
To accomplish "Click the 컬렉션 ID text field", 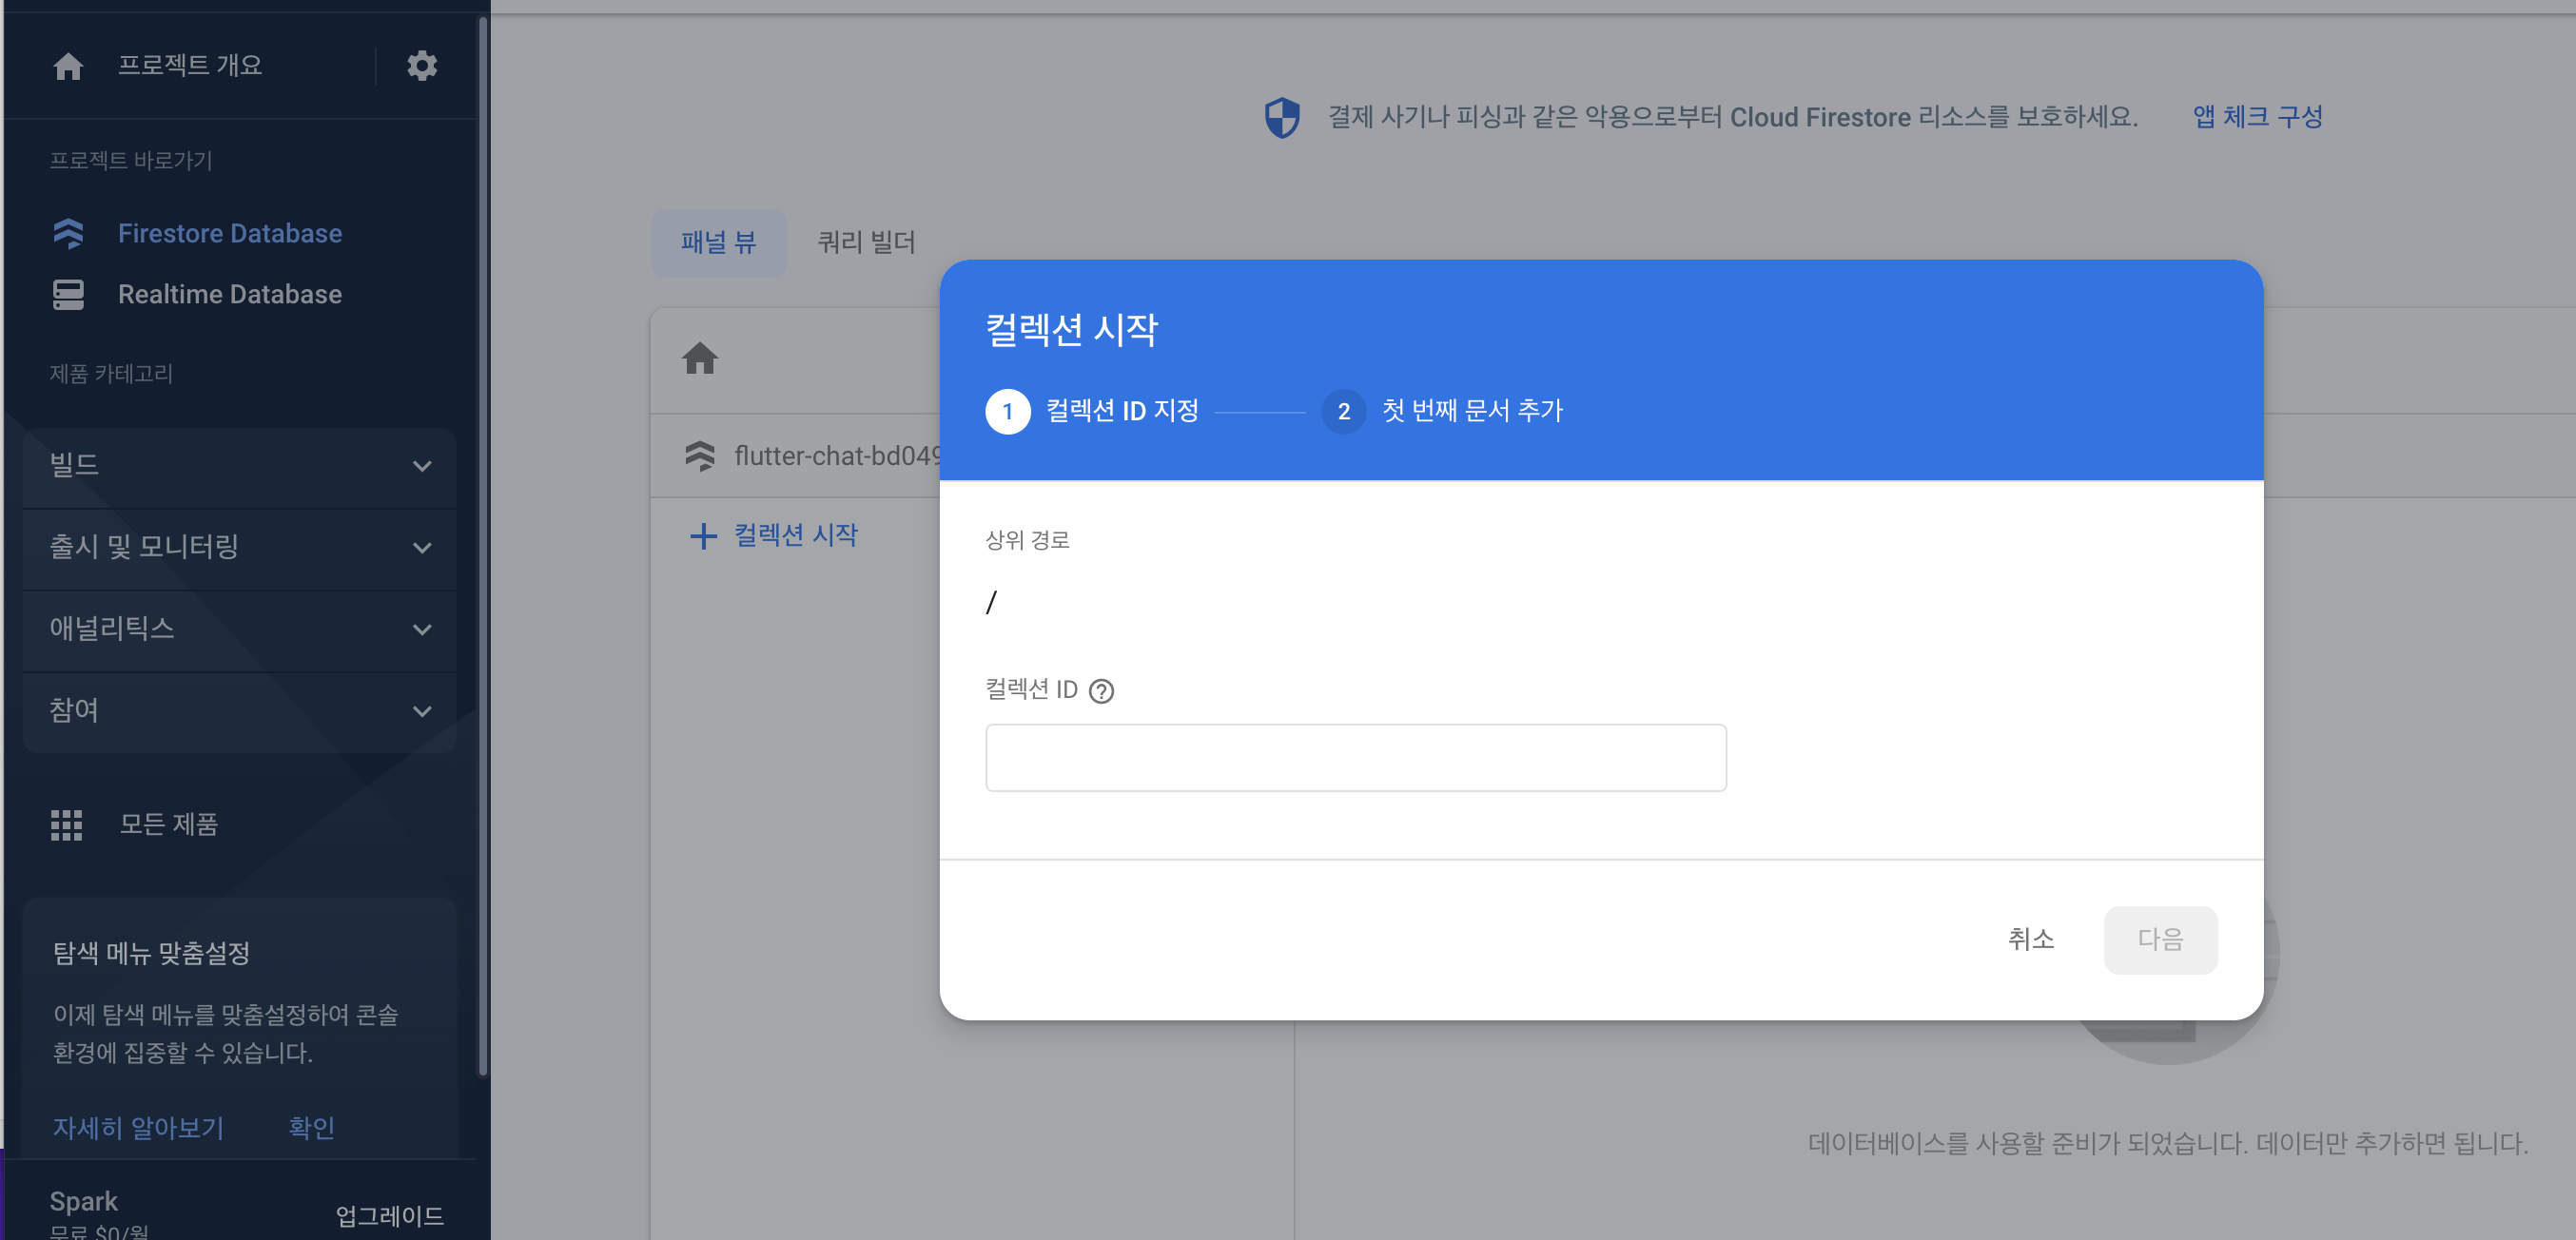I will point(1355,758).
